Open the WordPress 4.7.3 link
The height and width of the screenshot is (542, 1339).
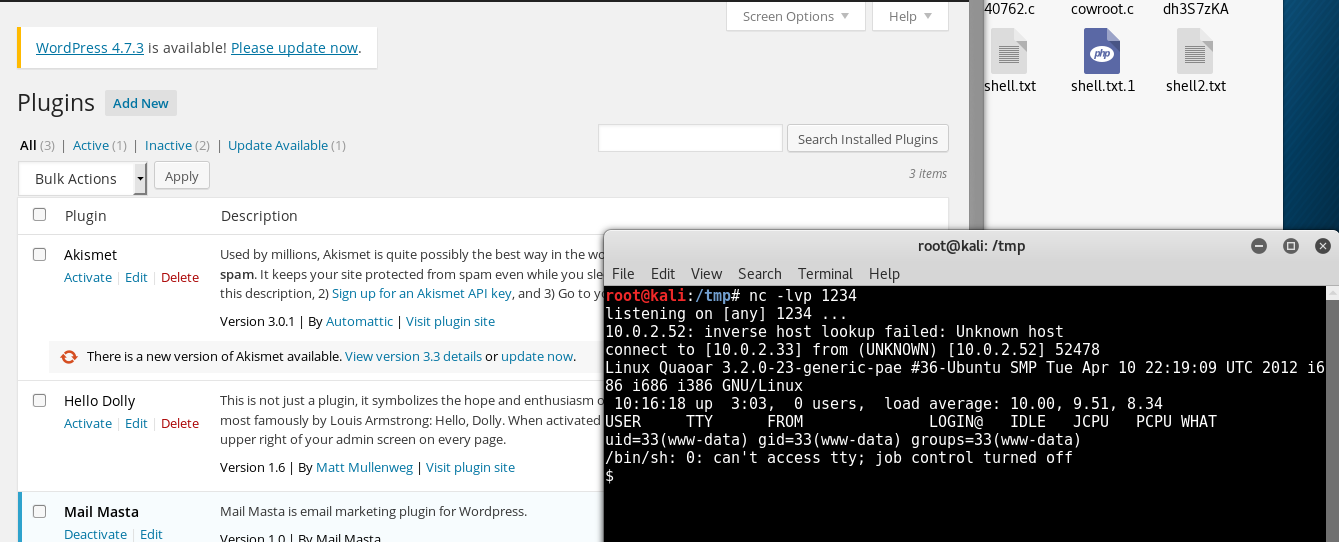[90, 47]
